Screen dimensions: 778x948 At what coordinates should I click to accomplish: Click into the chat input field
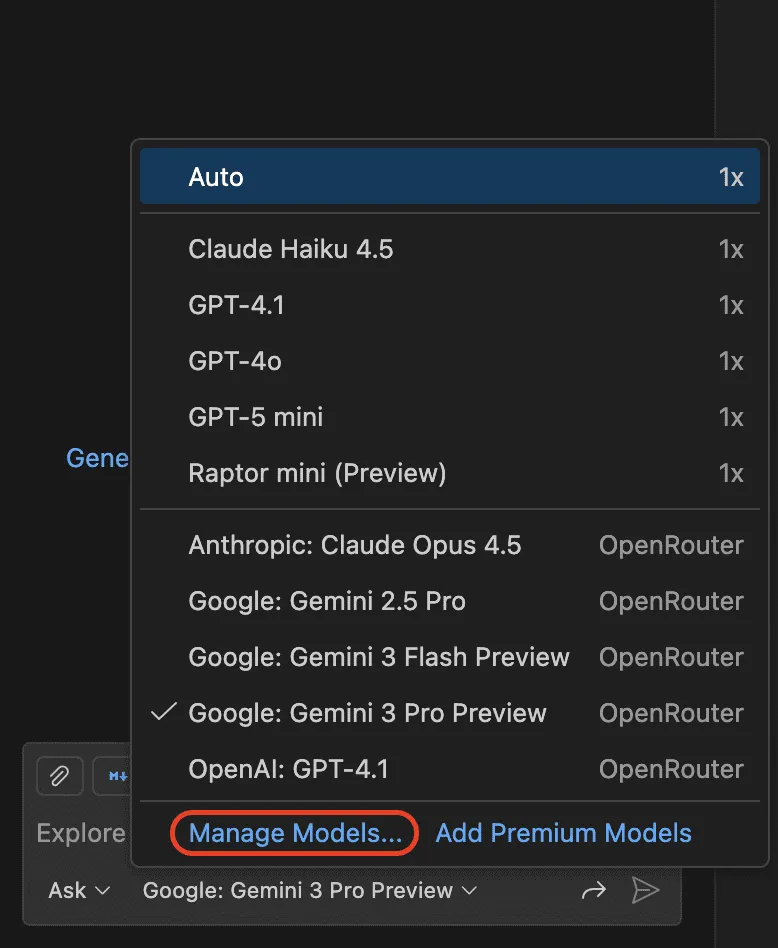coord(80,833)
